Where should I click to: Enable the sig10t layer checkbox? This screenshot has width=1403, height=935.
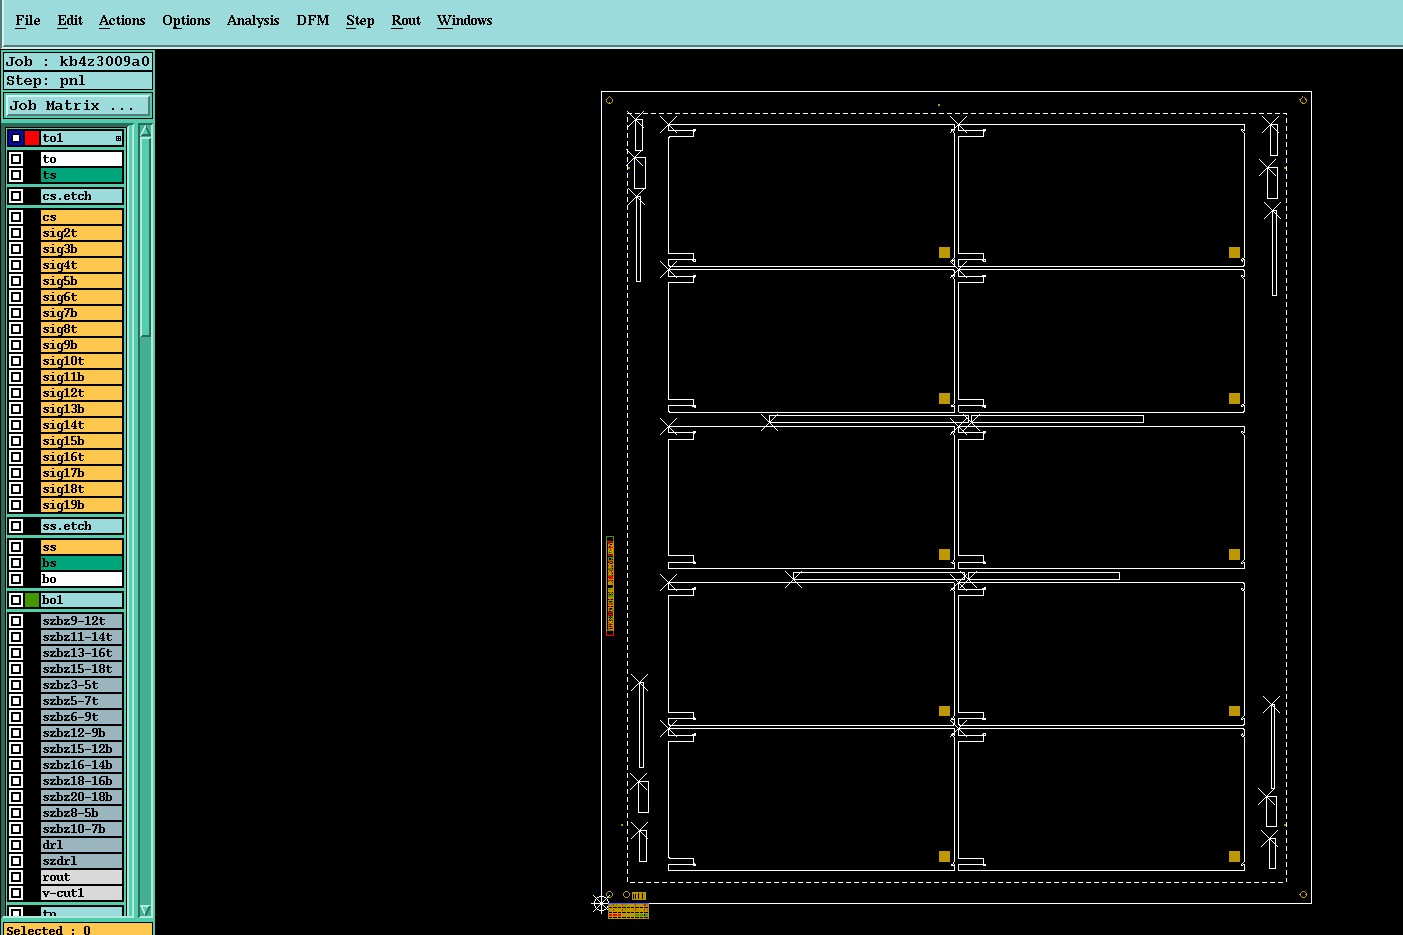click(x=16, y=361)
